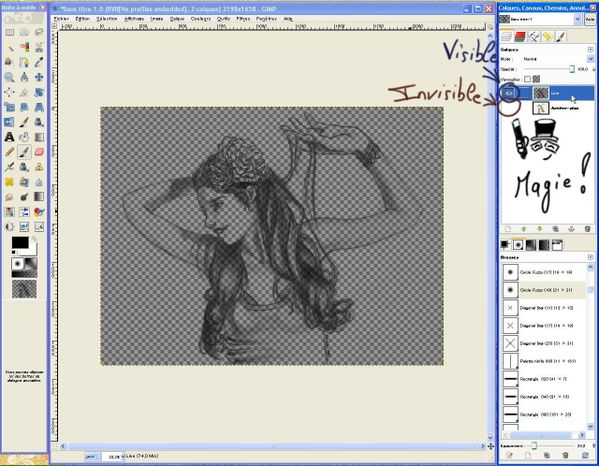Image resolution: width=599 pixels, height=466 pixels.
Task: Enable the Auto button in Layers dock
Action: (590, 19)
